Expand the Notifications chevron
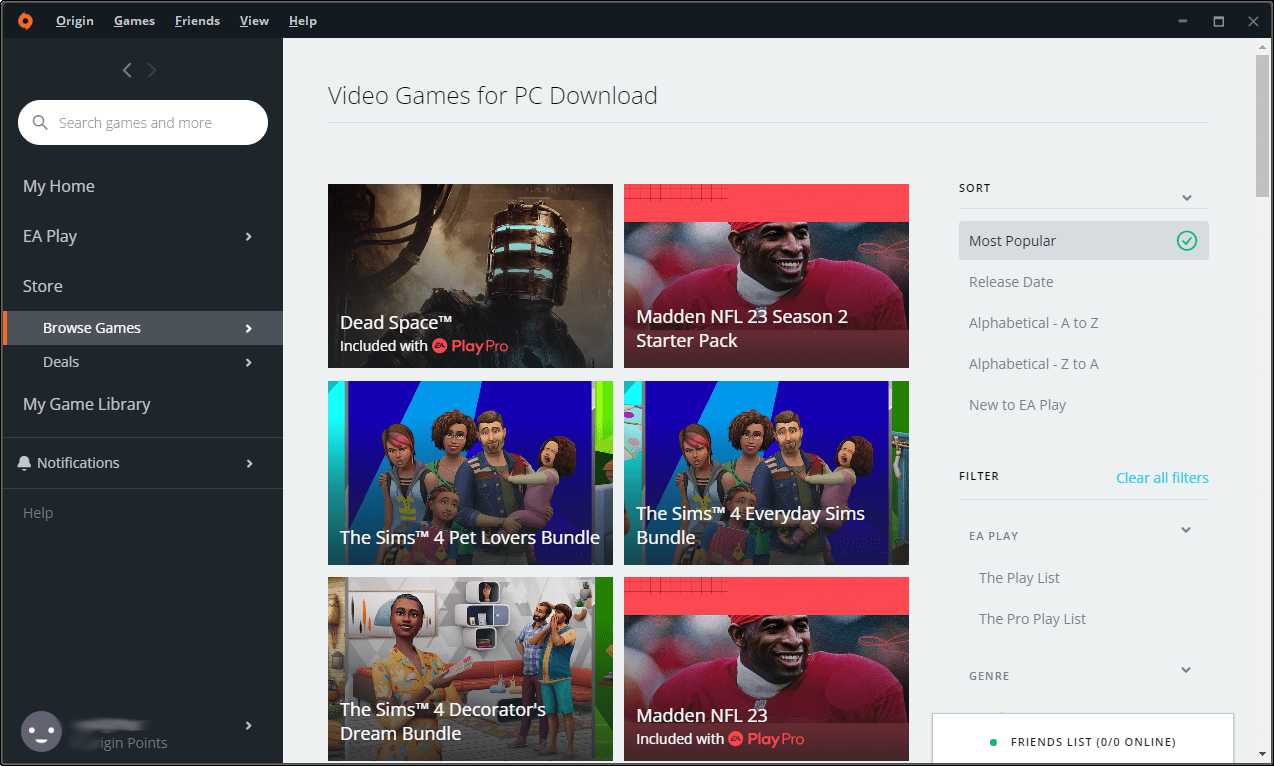1274x766 pixels. 249,463
